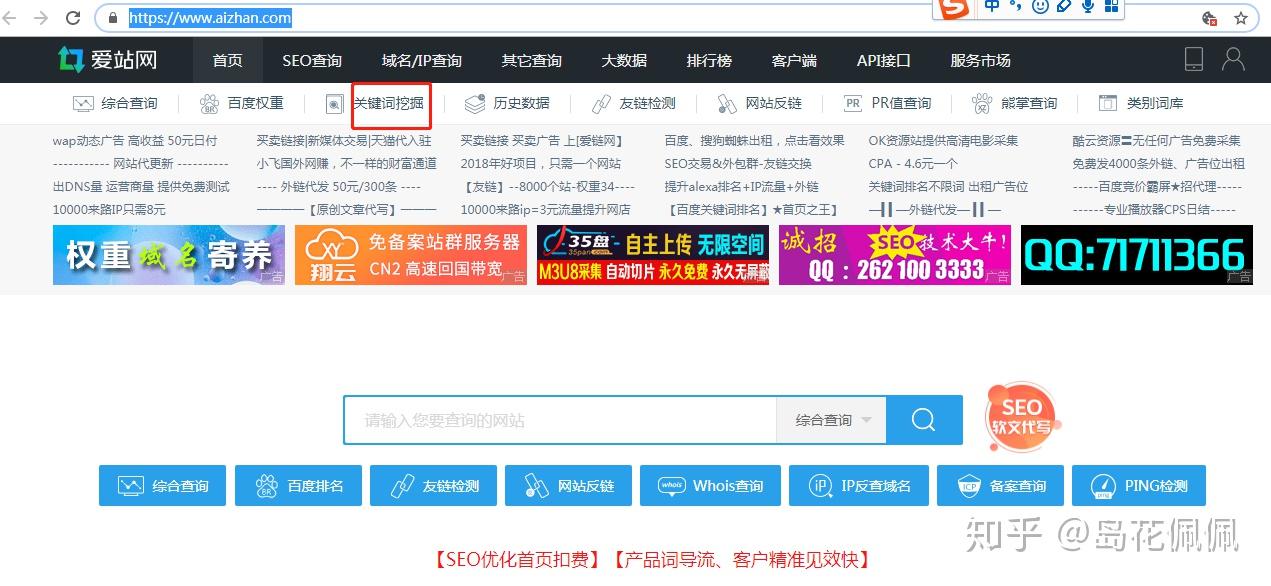The image size is (1271, 586).
Task: Click the 爱站网 logo
Action: click(x=107, y=60)
